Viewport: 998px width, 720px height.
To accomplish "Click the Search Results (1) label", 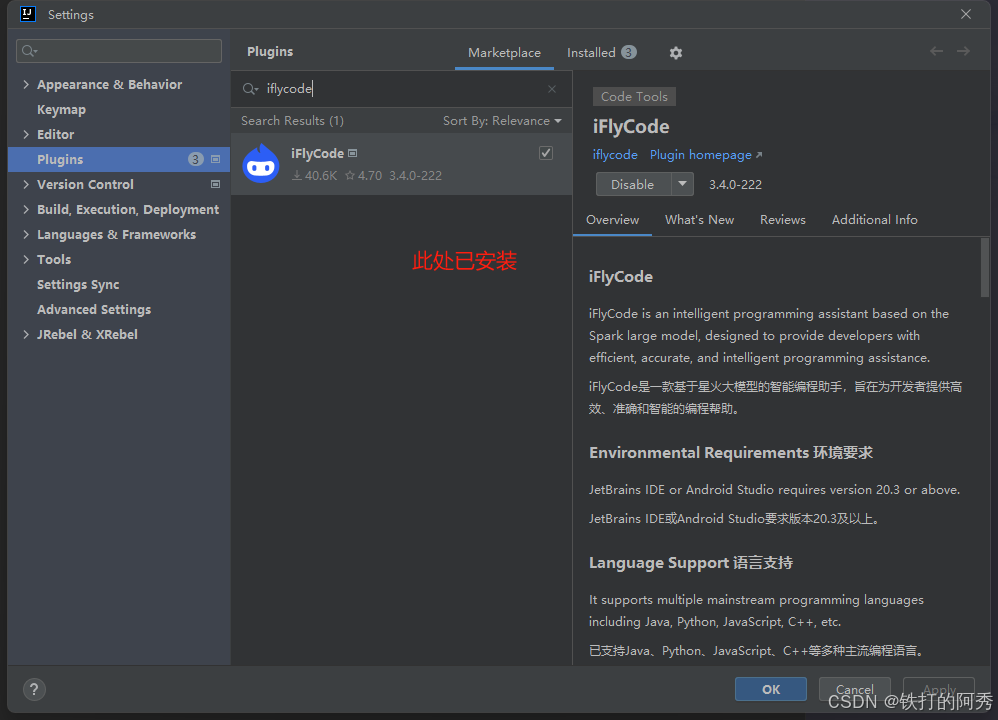I will [292, 121].
